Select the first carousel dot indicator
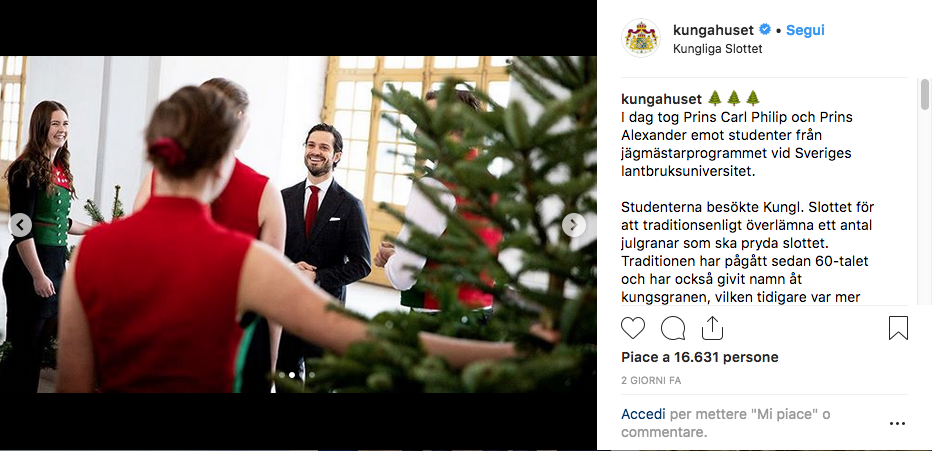The width and height of the screenshot is (932, 451). pos(281,375)
